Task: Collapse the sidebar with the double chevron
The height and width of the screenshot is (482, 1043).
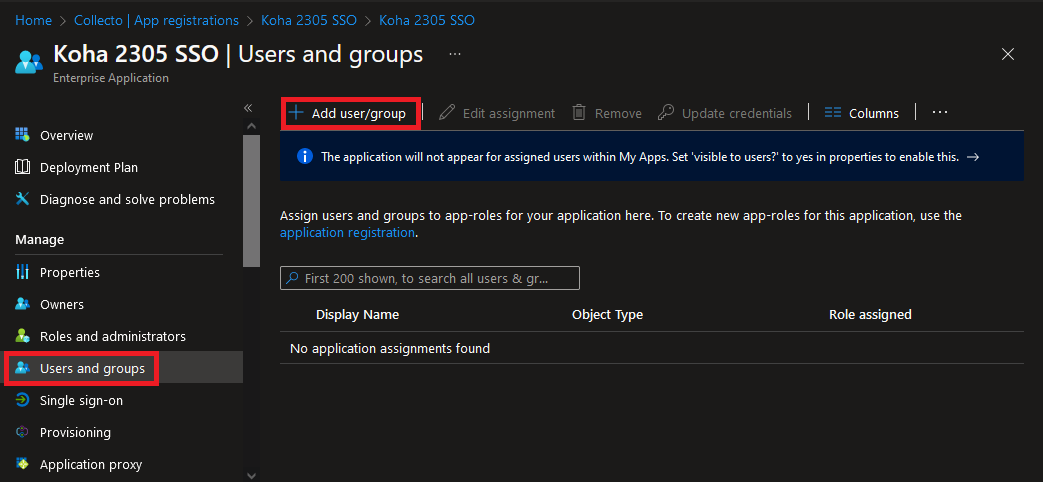Action: point(248,108)
